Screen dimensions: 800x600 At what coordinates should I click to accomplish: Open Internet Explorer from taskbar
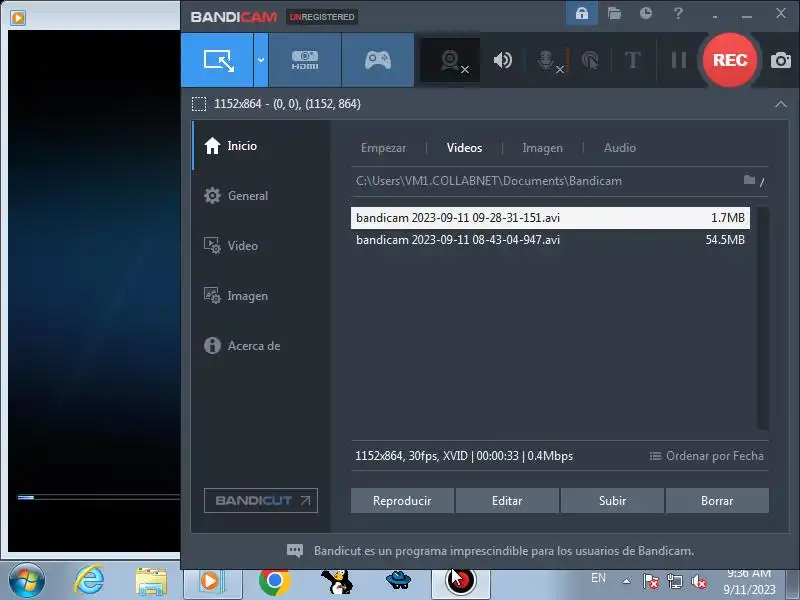click(x=89, y=581)
